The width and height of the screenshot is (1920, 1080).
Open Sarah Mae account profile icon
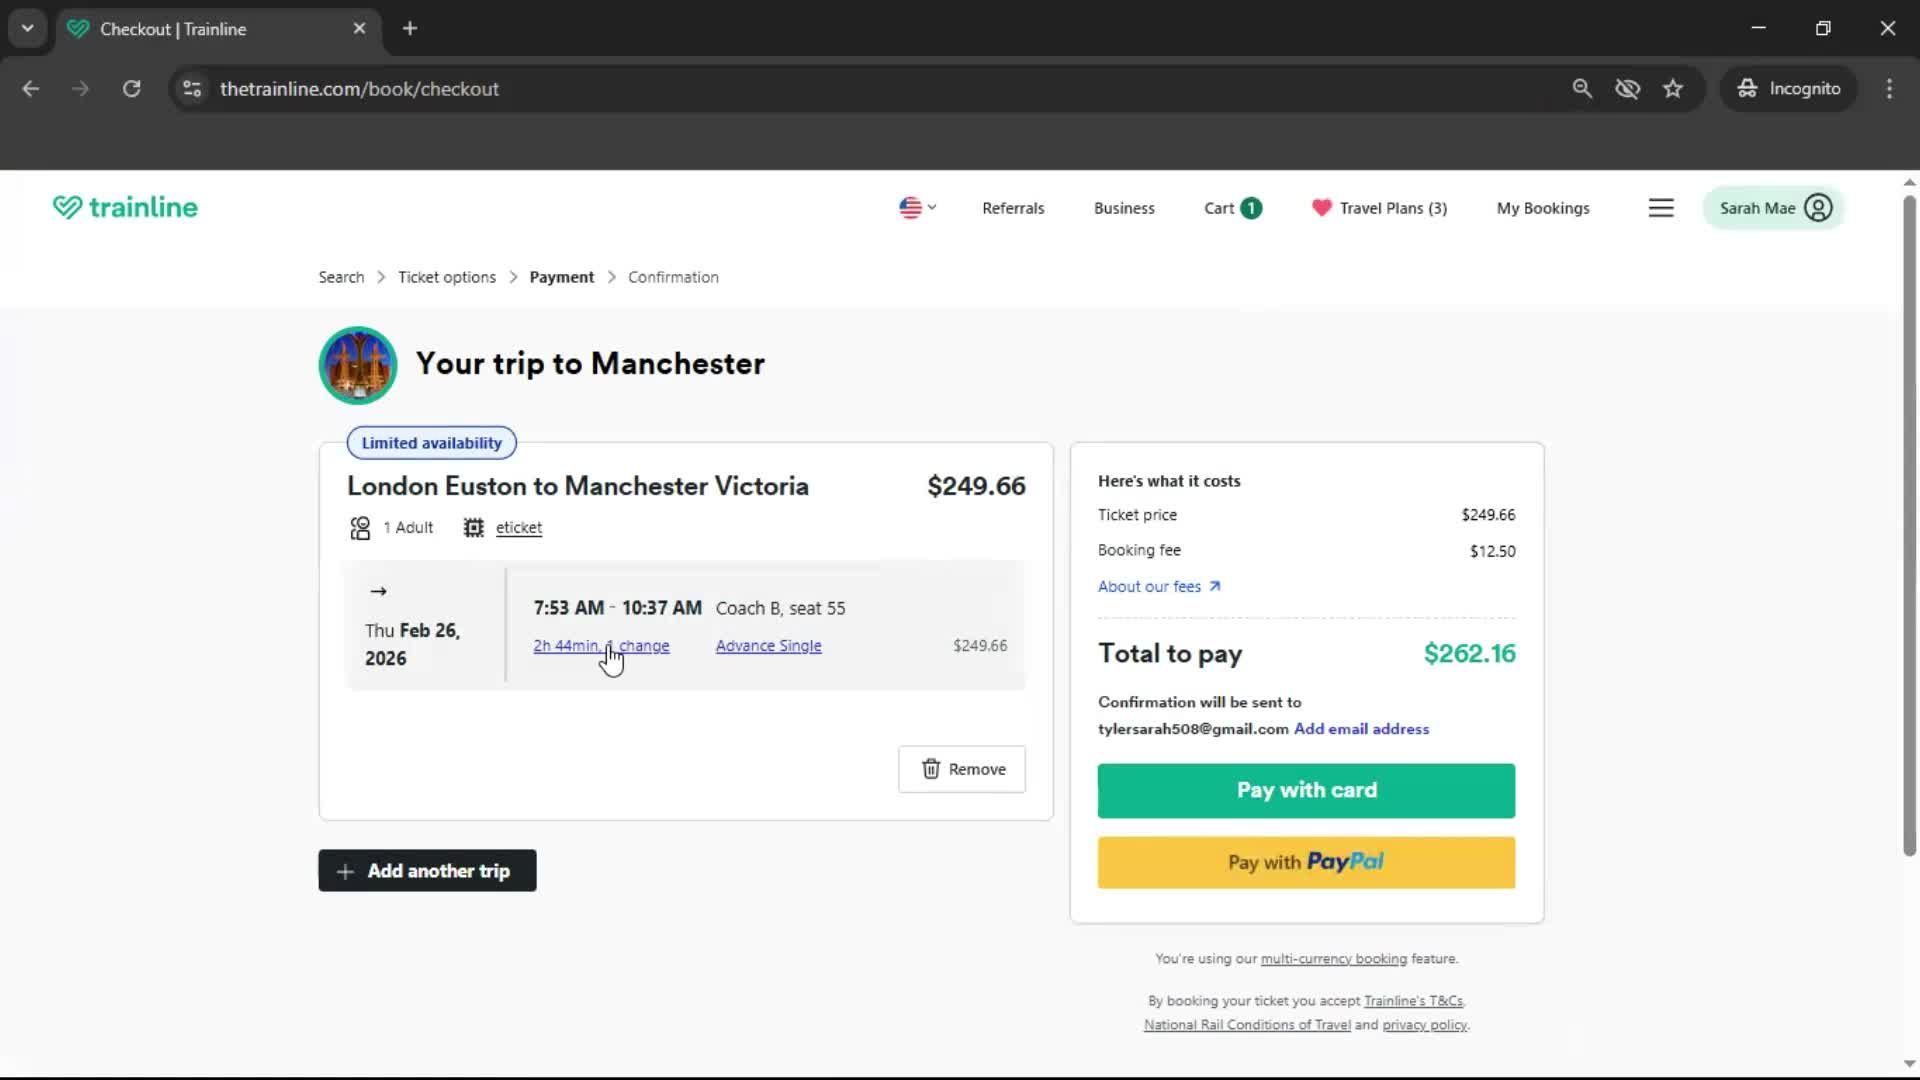[x=1818, y=208]
